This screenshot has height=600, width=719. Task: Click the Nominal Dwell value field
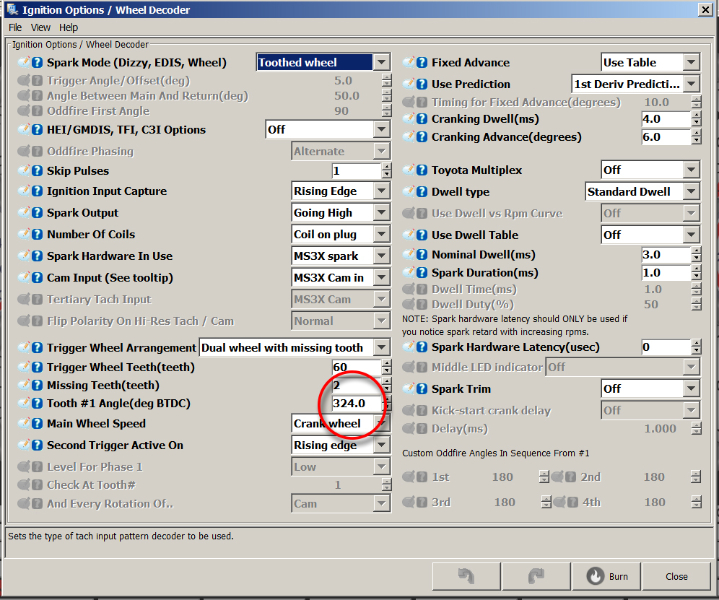[x=663, y=255]
